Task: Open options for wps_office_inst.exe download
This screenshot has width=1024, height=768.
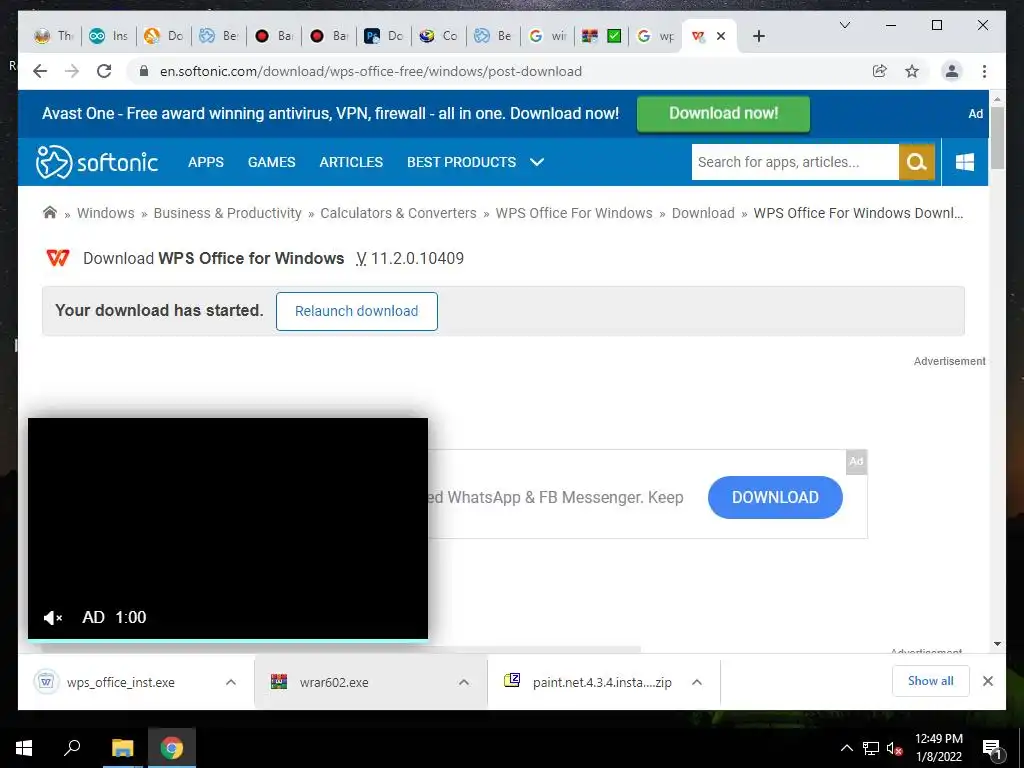Action: click(231, 682)
